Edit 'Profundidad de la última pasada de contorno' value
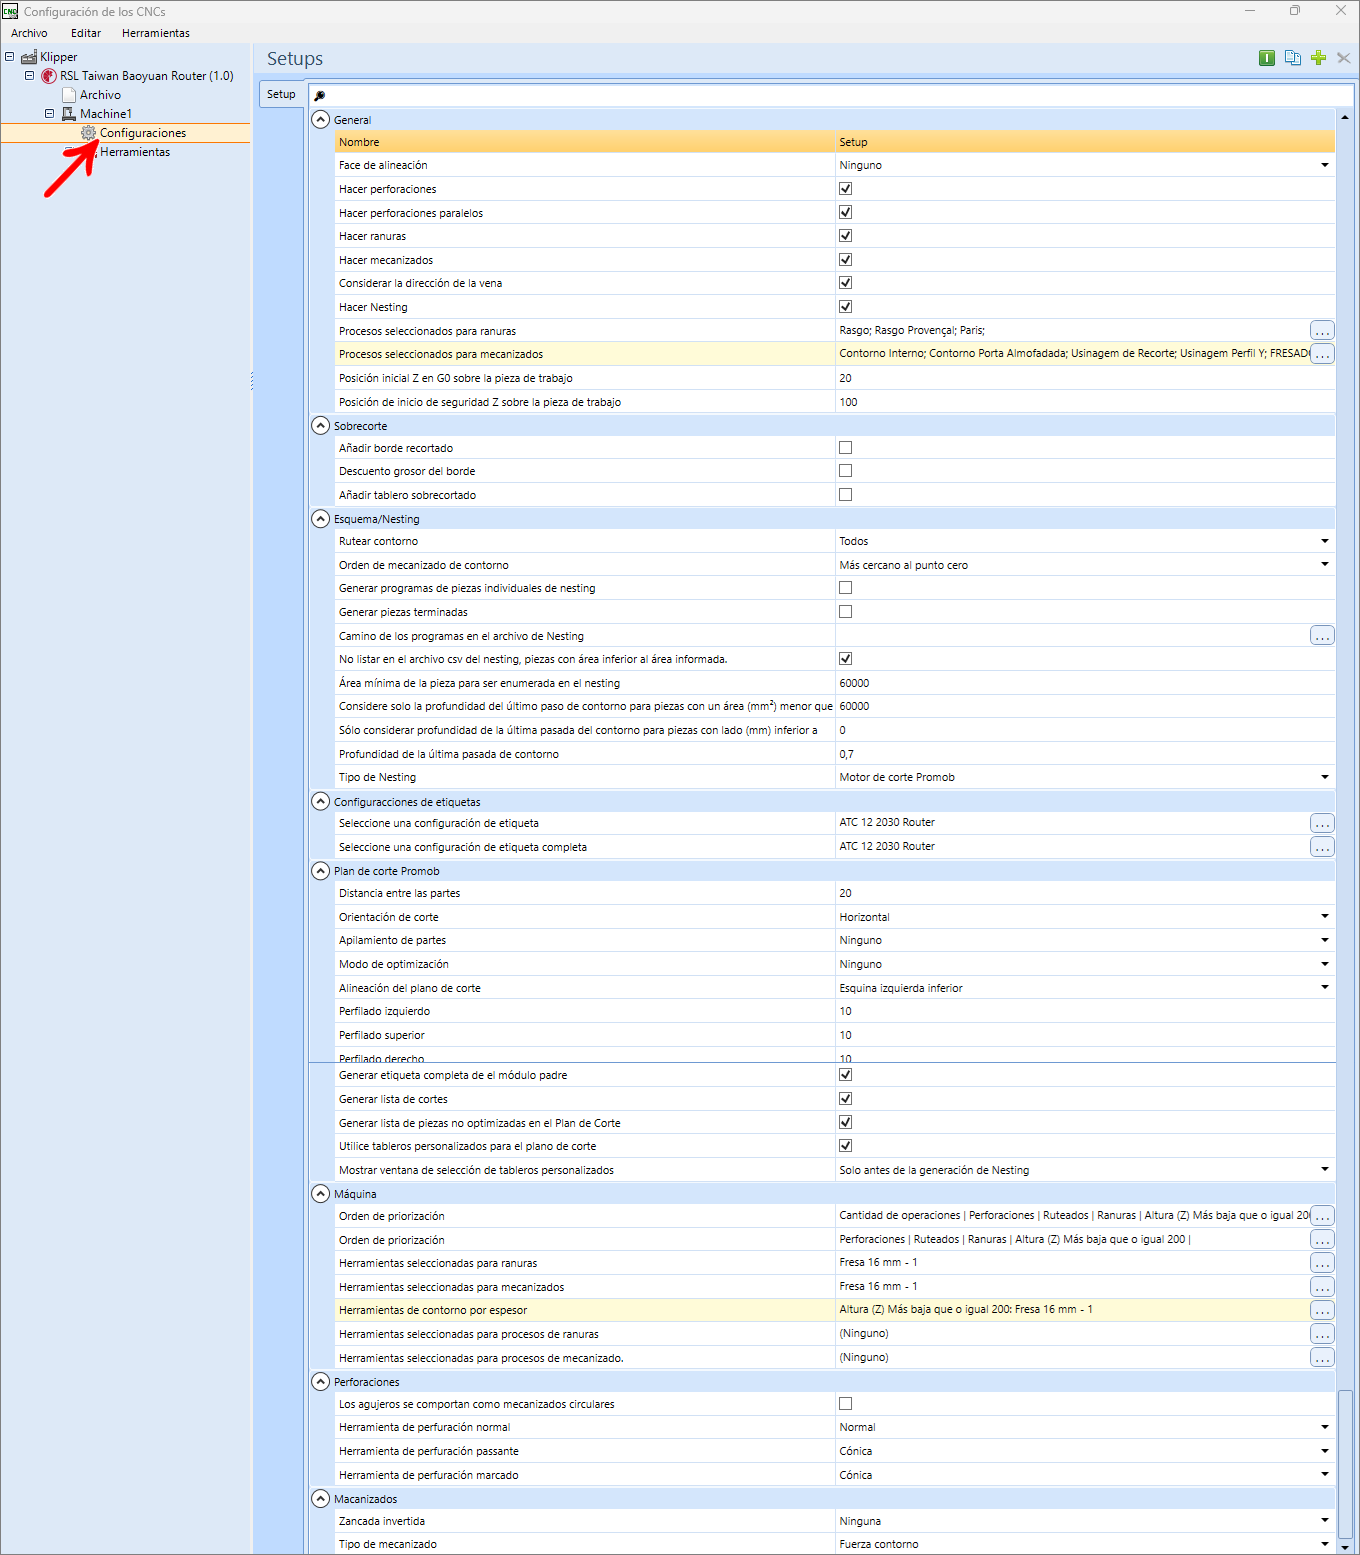 pyautogui.click(x=1085, y=754)
